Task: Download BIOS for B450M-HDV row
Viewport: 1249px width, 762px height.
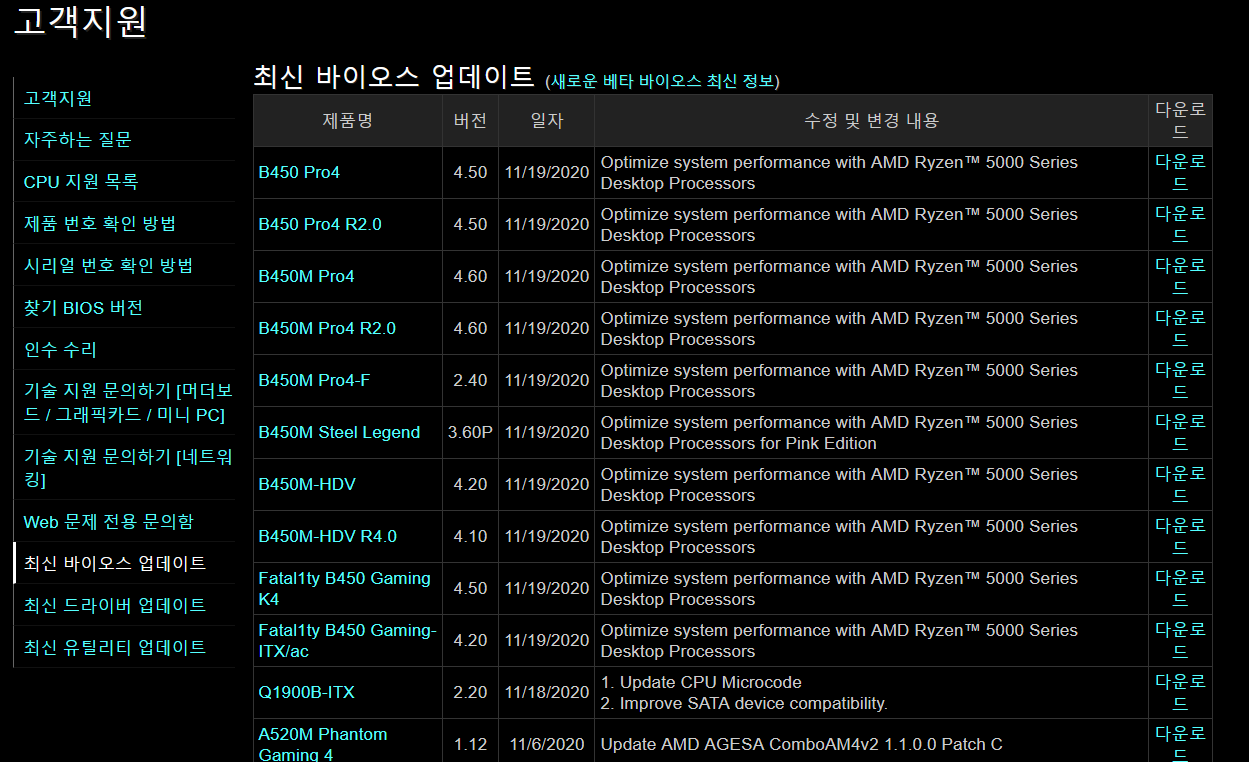Action: 1180,484
